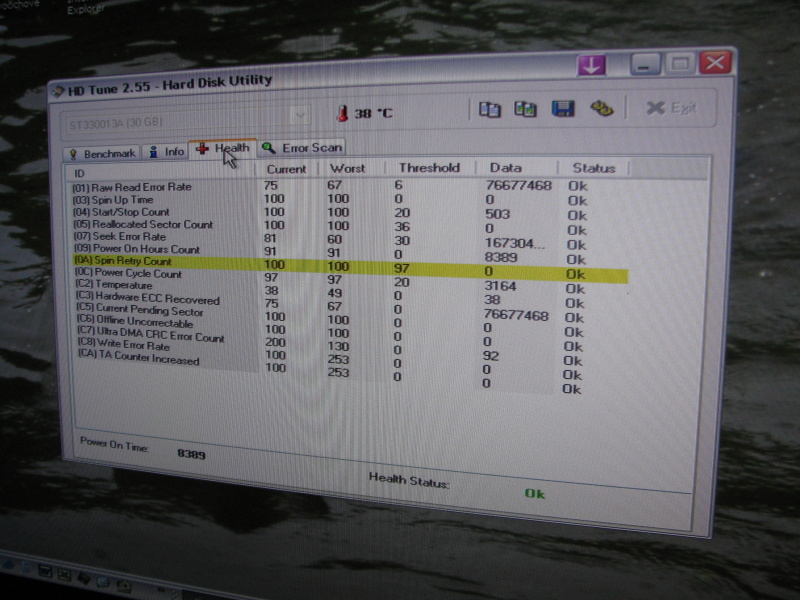Select the highlighted (0A) Spin Retry Count row
Screen dimensions: 800x600
350,267
